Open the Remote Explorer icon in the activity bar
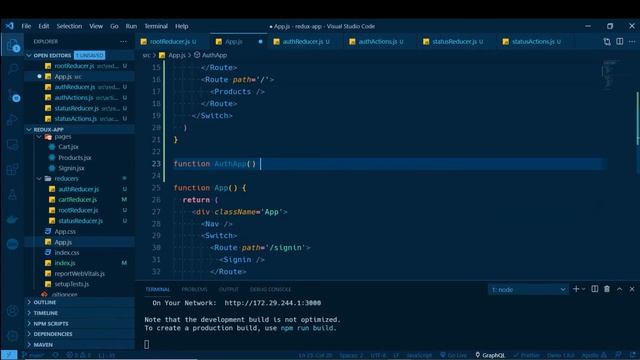The width and height of the screenshot is (640, 360). click(13, 144)
